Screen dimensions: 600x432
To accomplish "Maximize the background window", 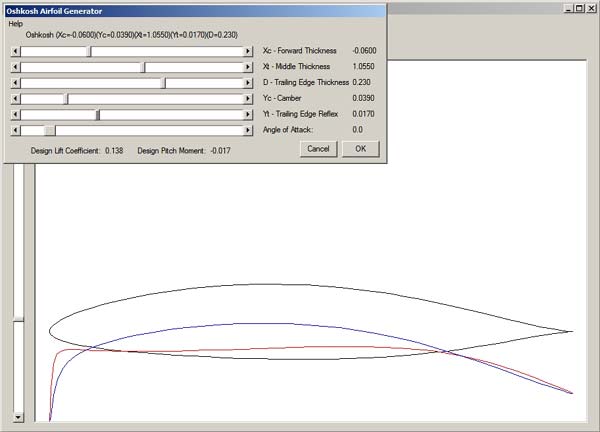I will [580, 8].
